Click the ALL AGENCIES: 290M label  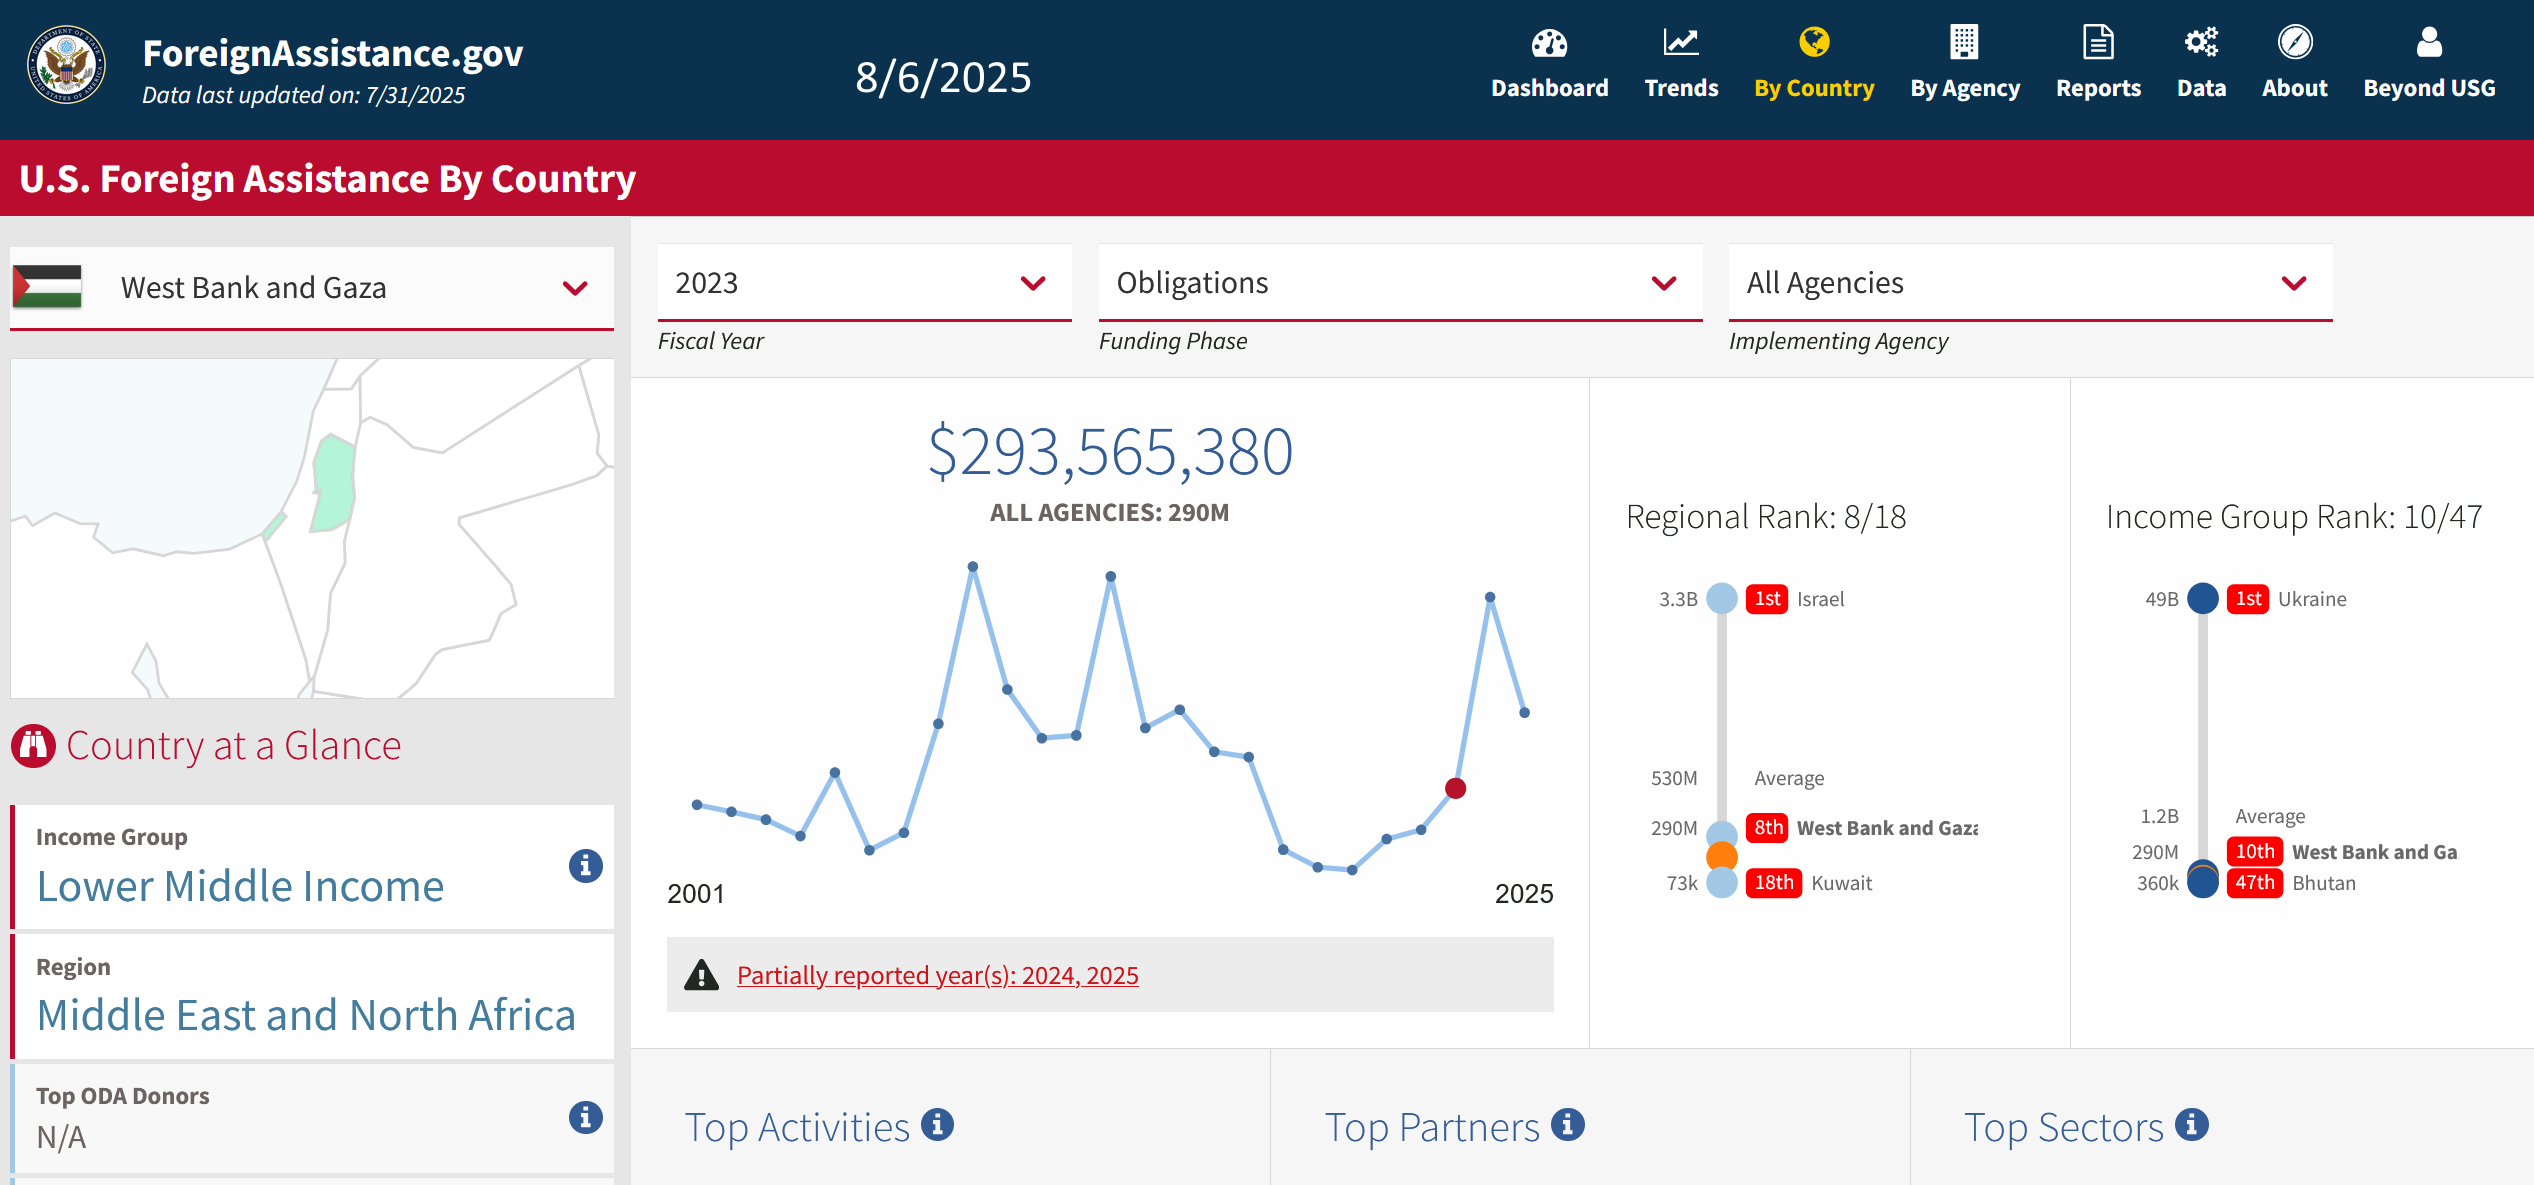[x=1109, y=513]
